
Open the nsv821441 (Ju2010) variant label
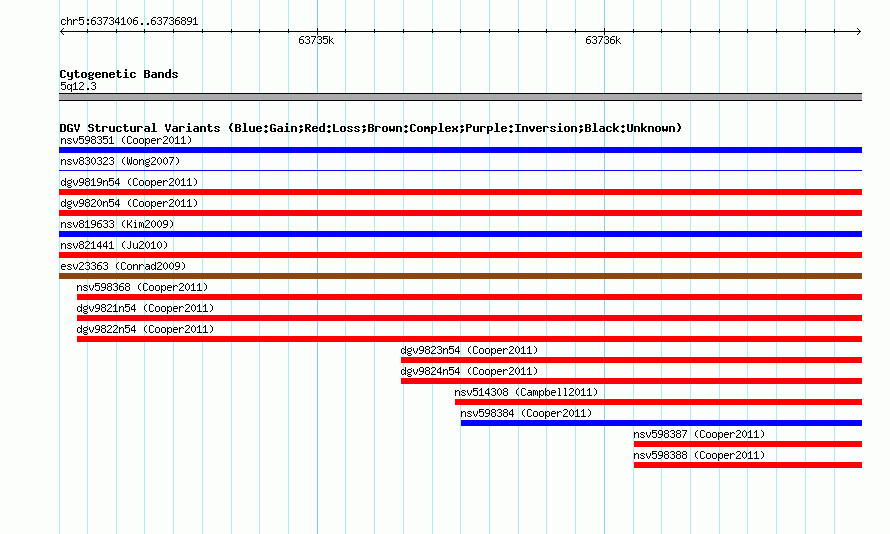coord(114,245)
